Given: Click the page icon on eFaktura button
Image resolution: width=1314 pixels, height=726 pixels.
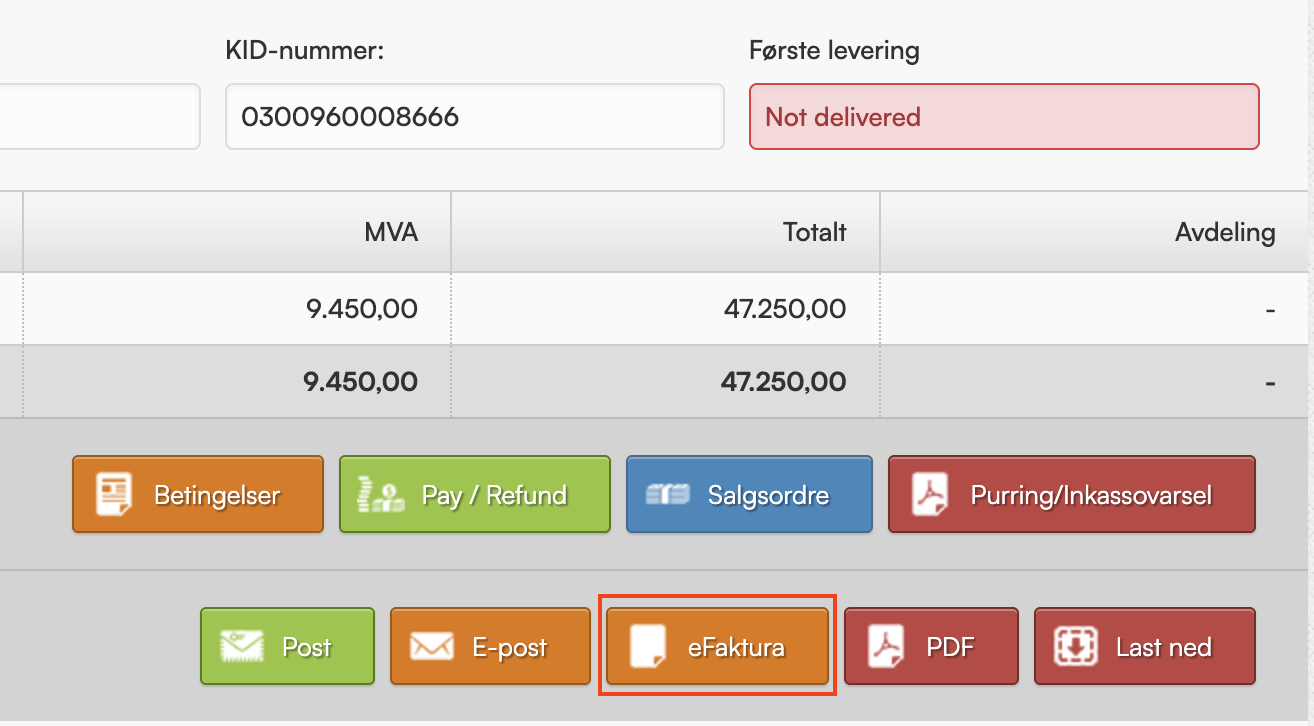Looking at the screenshot, I should pyautogui.click(x=647, y=647).
